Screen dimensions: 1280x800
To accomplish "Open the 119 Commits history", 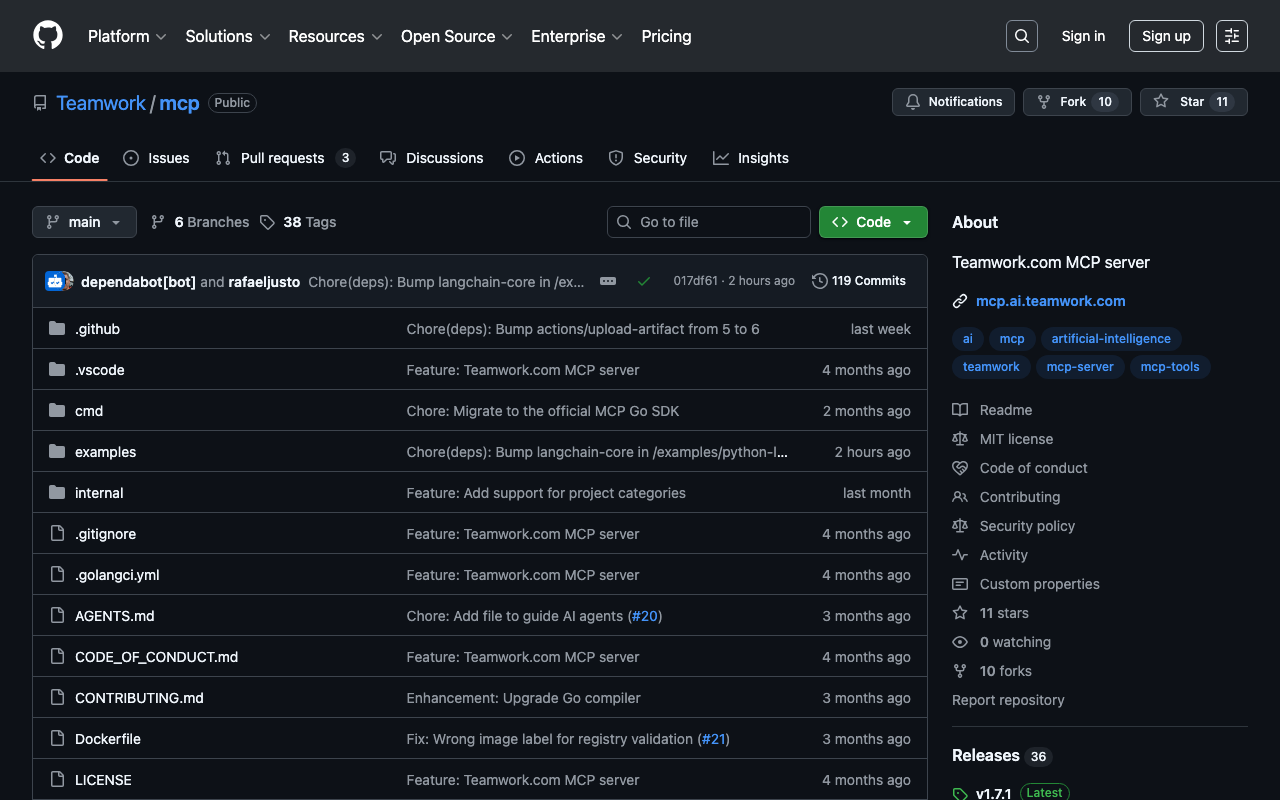I will 859,281.
